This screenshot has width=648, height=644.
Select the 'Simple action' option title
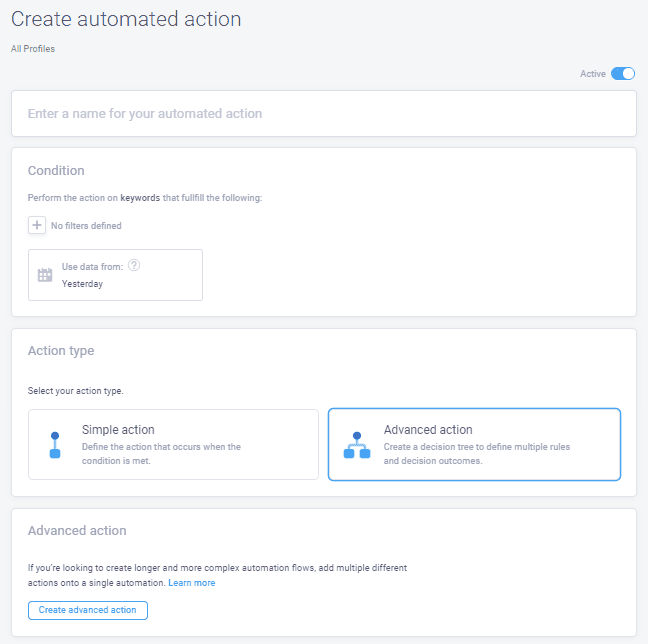118,430
